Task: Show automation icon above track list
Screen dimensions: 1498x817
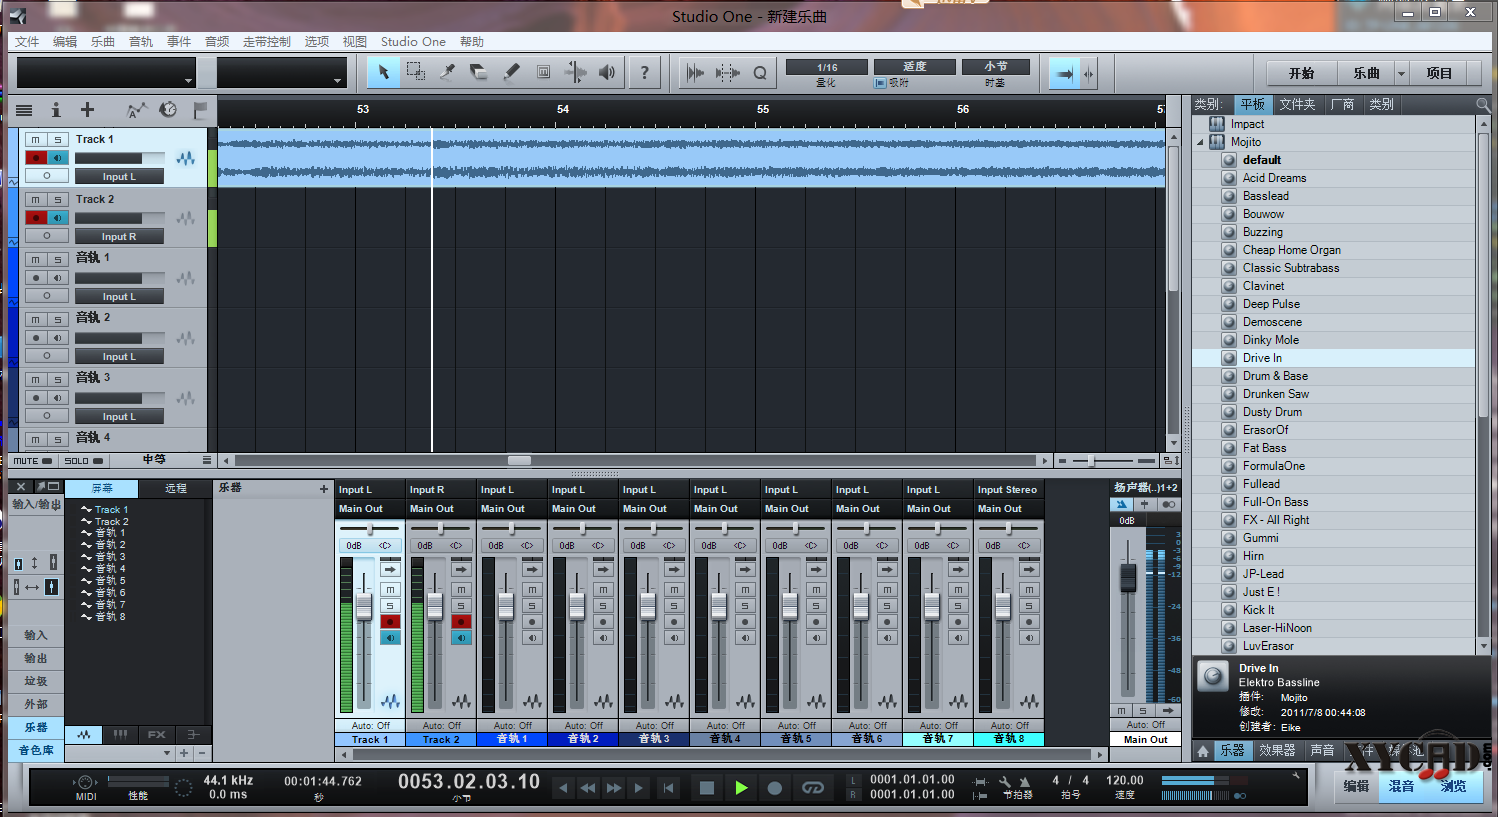Action: pos(137,110)
